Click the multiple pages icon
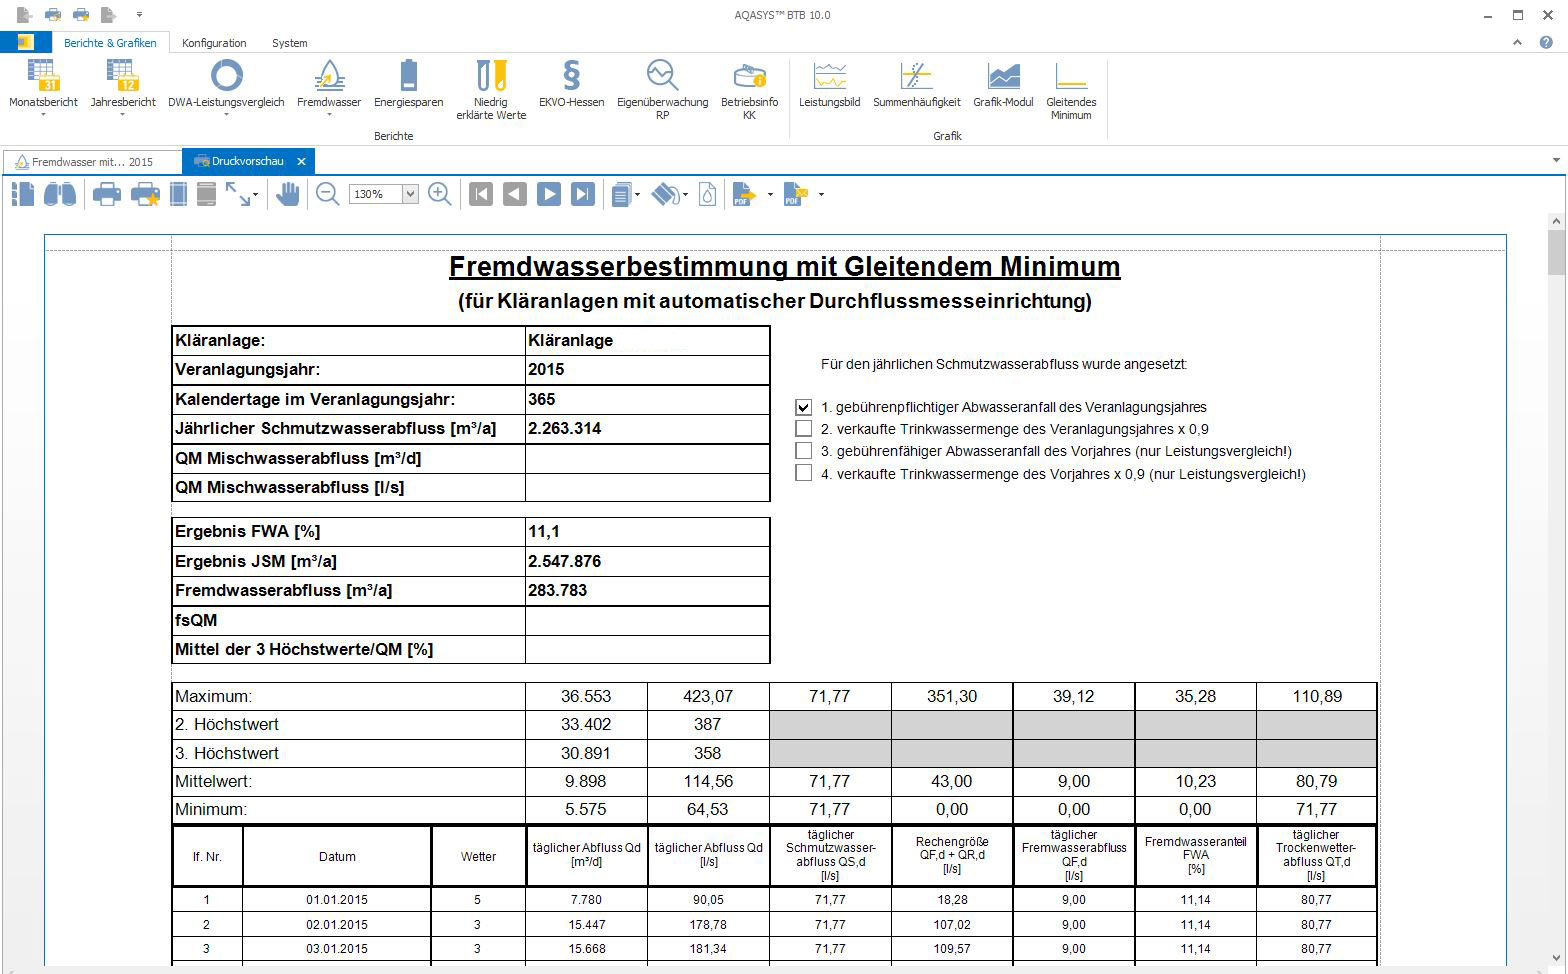This screenshot has width=1568, height=974. coord(621,194)
